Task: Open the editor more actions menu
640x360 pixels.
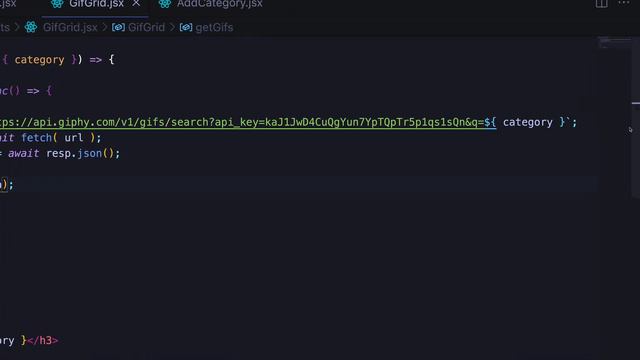Action: click(624, 3)
